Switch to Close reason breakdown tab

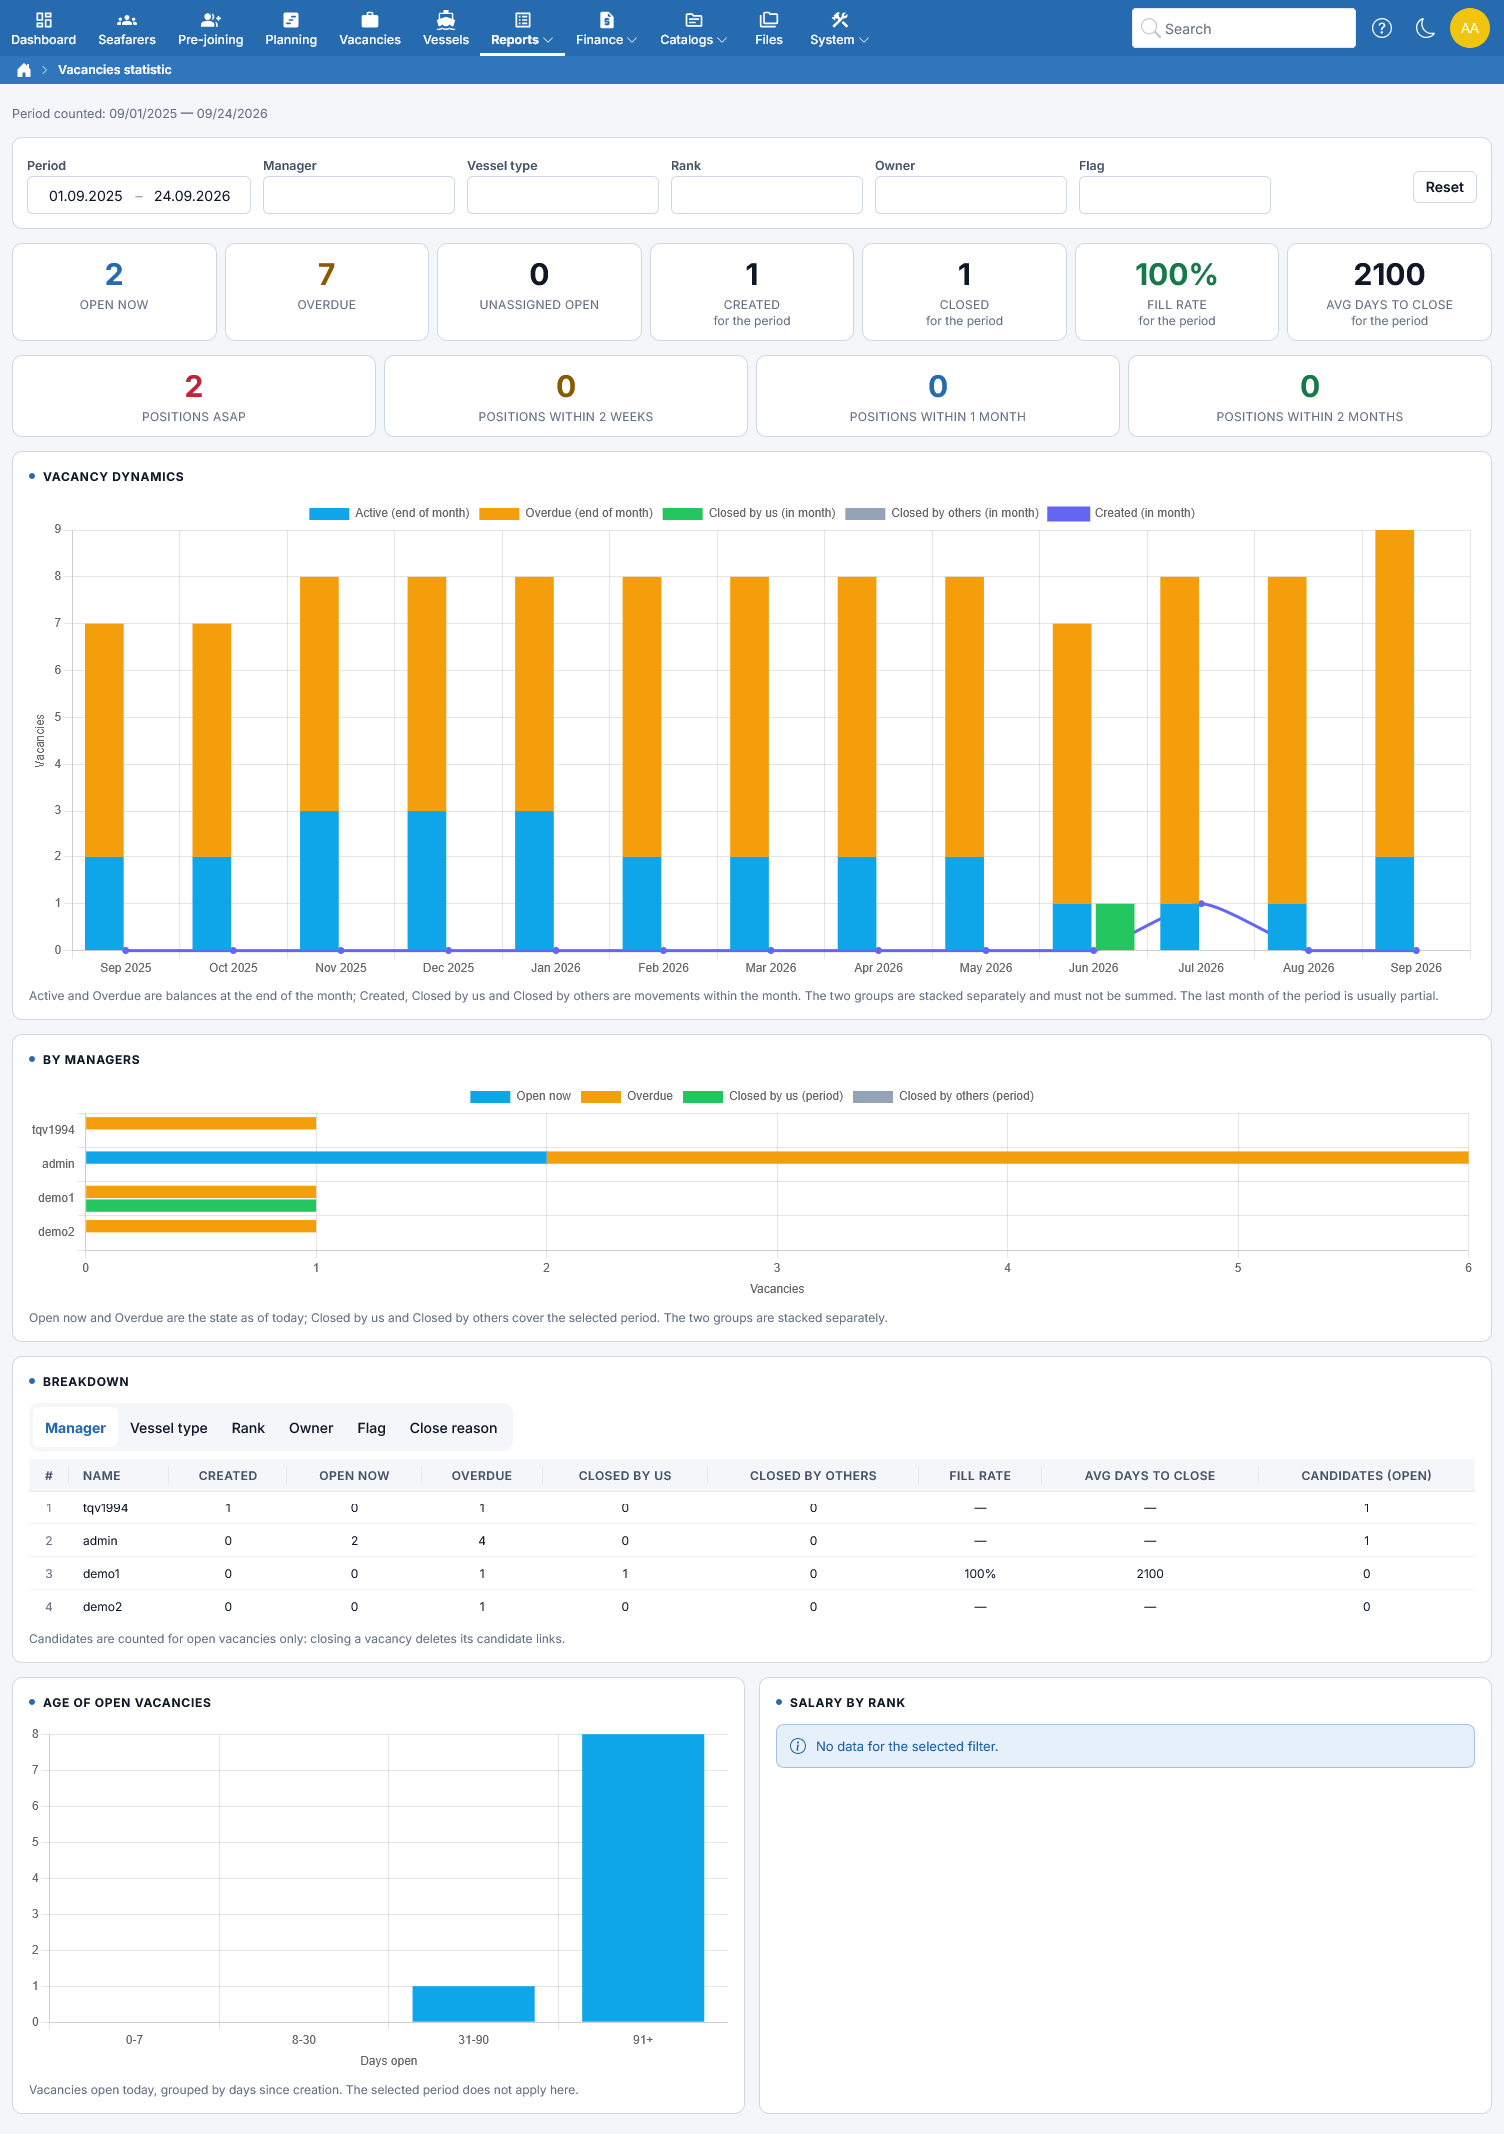pos(453,1428)
